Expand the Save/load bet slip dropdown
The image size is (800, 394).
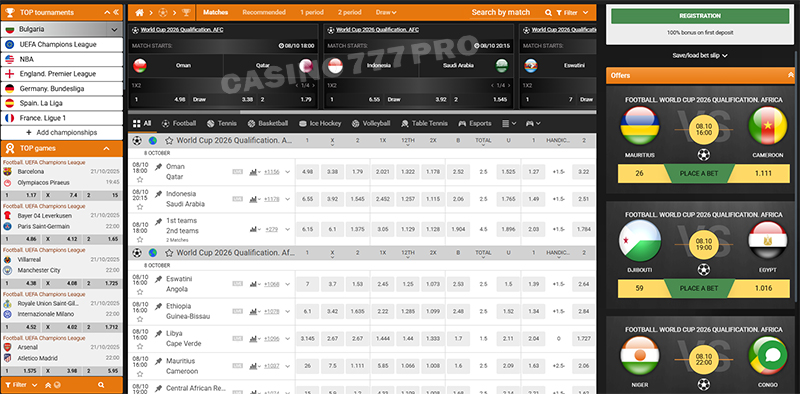click(700, 55)
